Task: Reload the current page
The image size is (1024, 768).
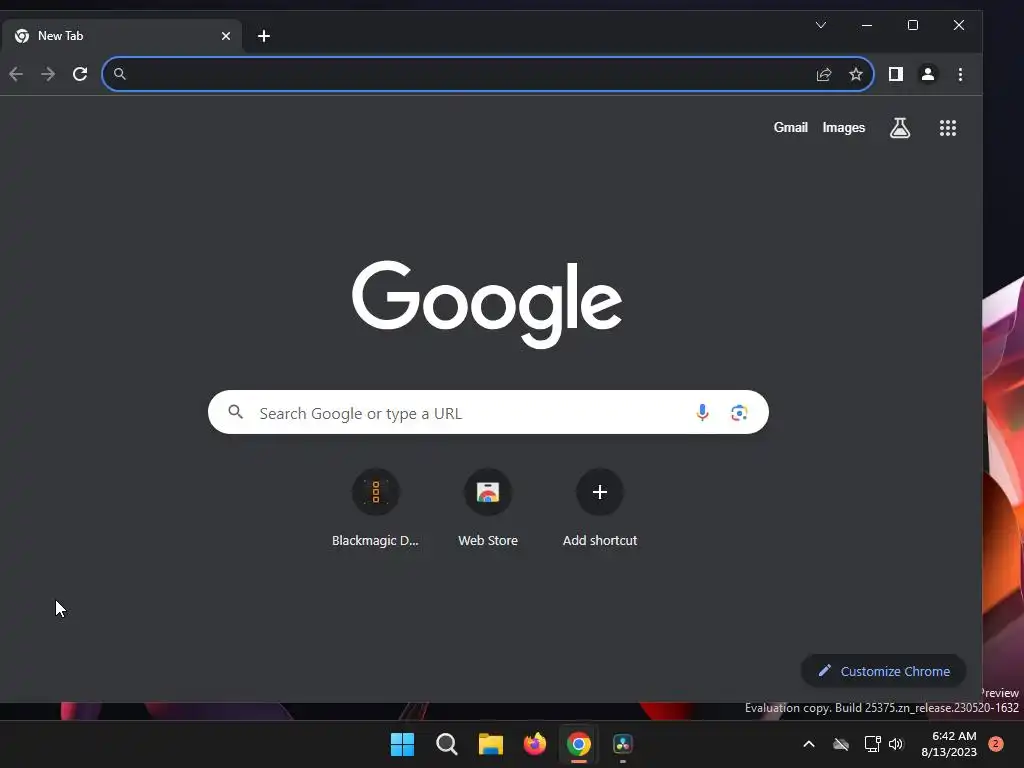Action: click(80, 74)
